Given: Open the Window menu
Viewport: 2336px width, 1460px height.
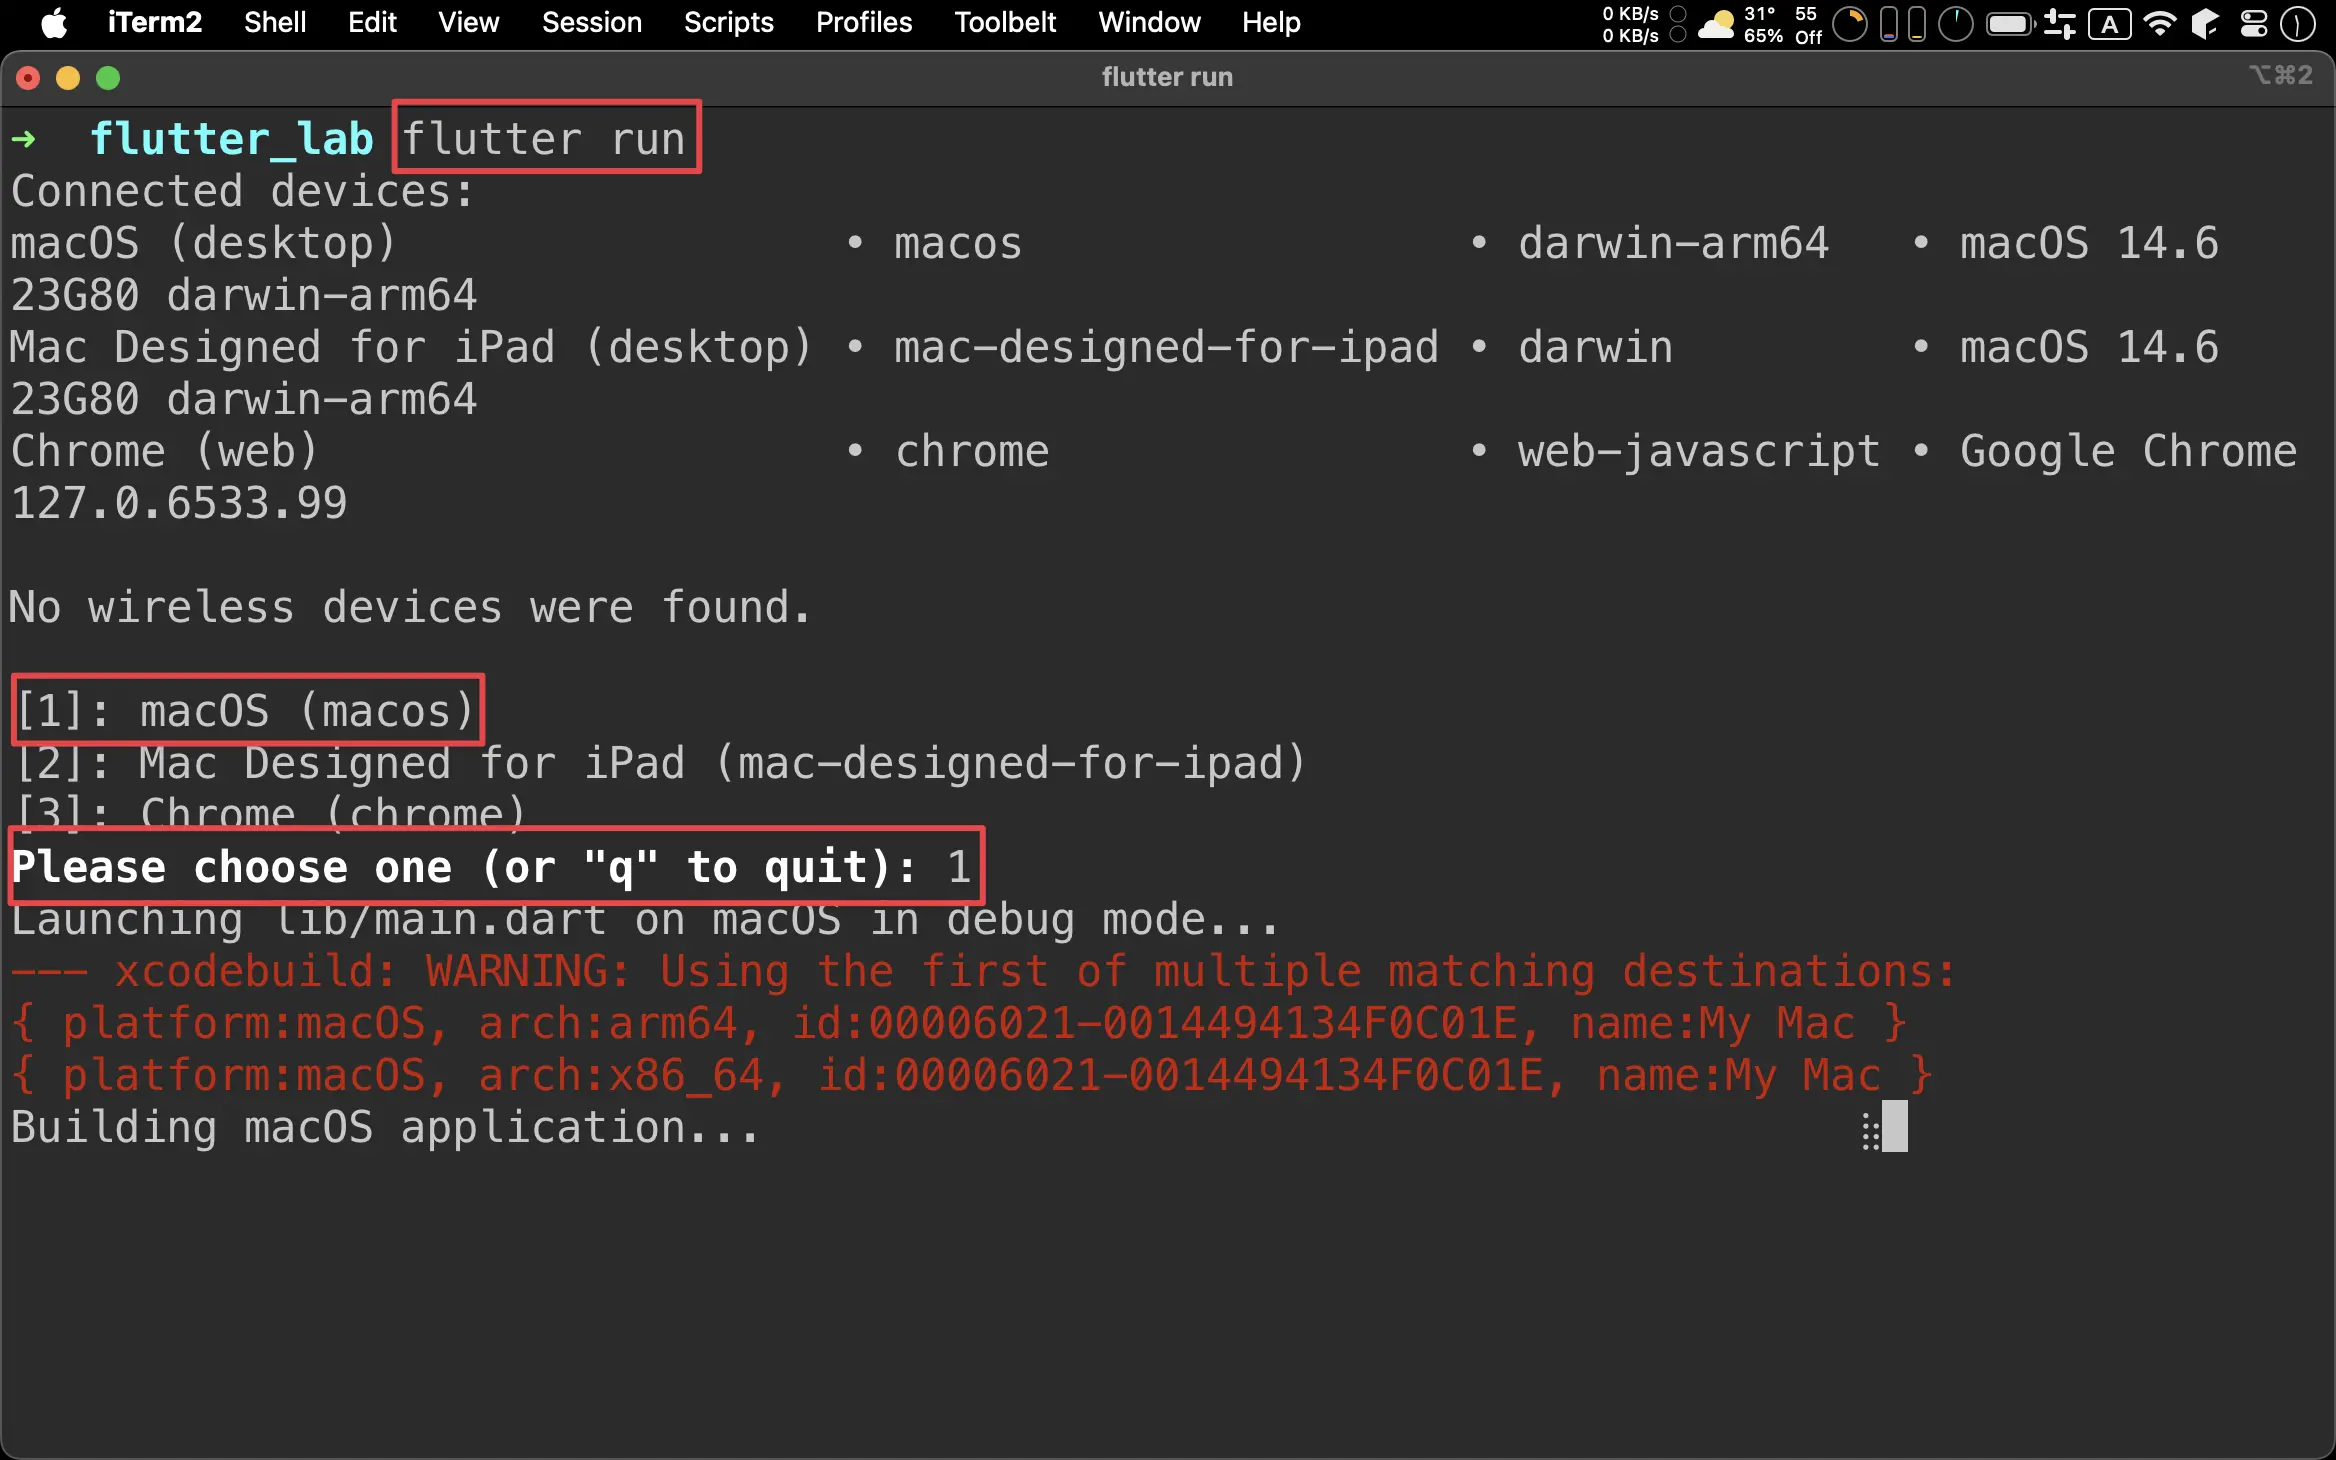Looking at the screenshot, I should pyautogui.click(x=1149, y=23).
